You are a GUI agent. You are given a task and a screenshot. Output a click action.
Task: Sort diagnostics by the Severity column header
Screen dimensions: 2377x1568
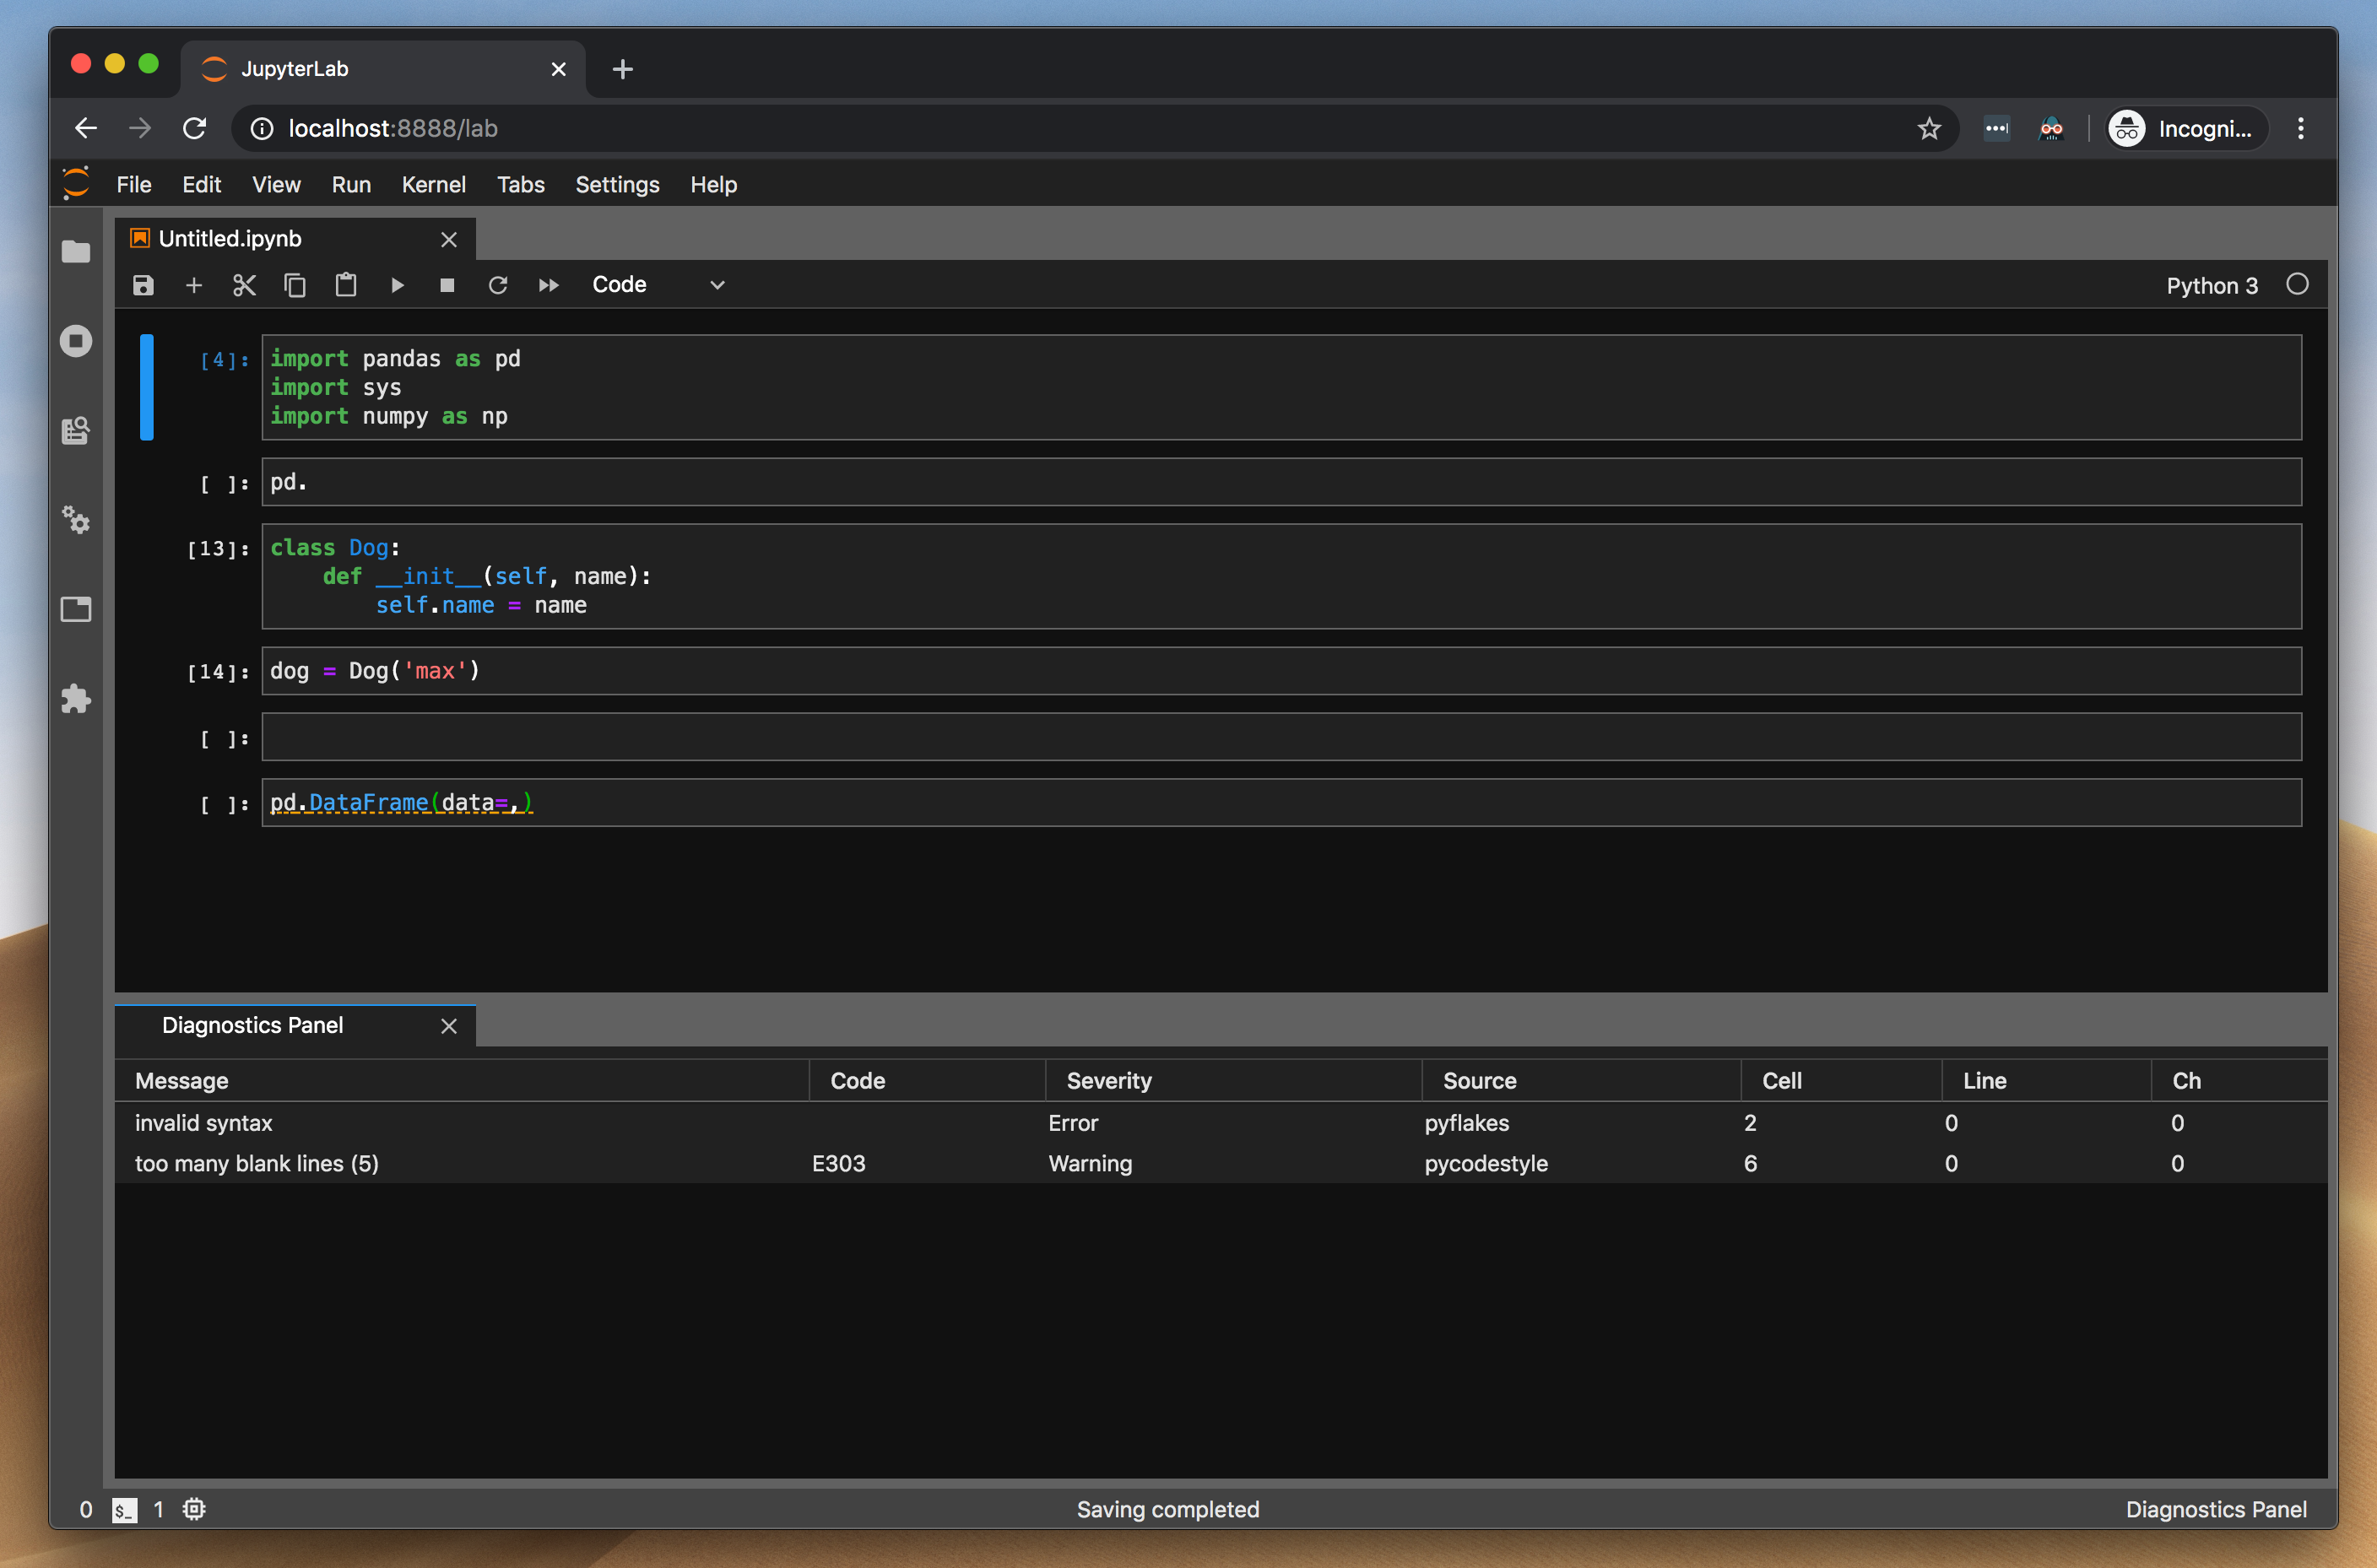point(1109,1081)
